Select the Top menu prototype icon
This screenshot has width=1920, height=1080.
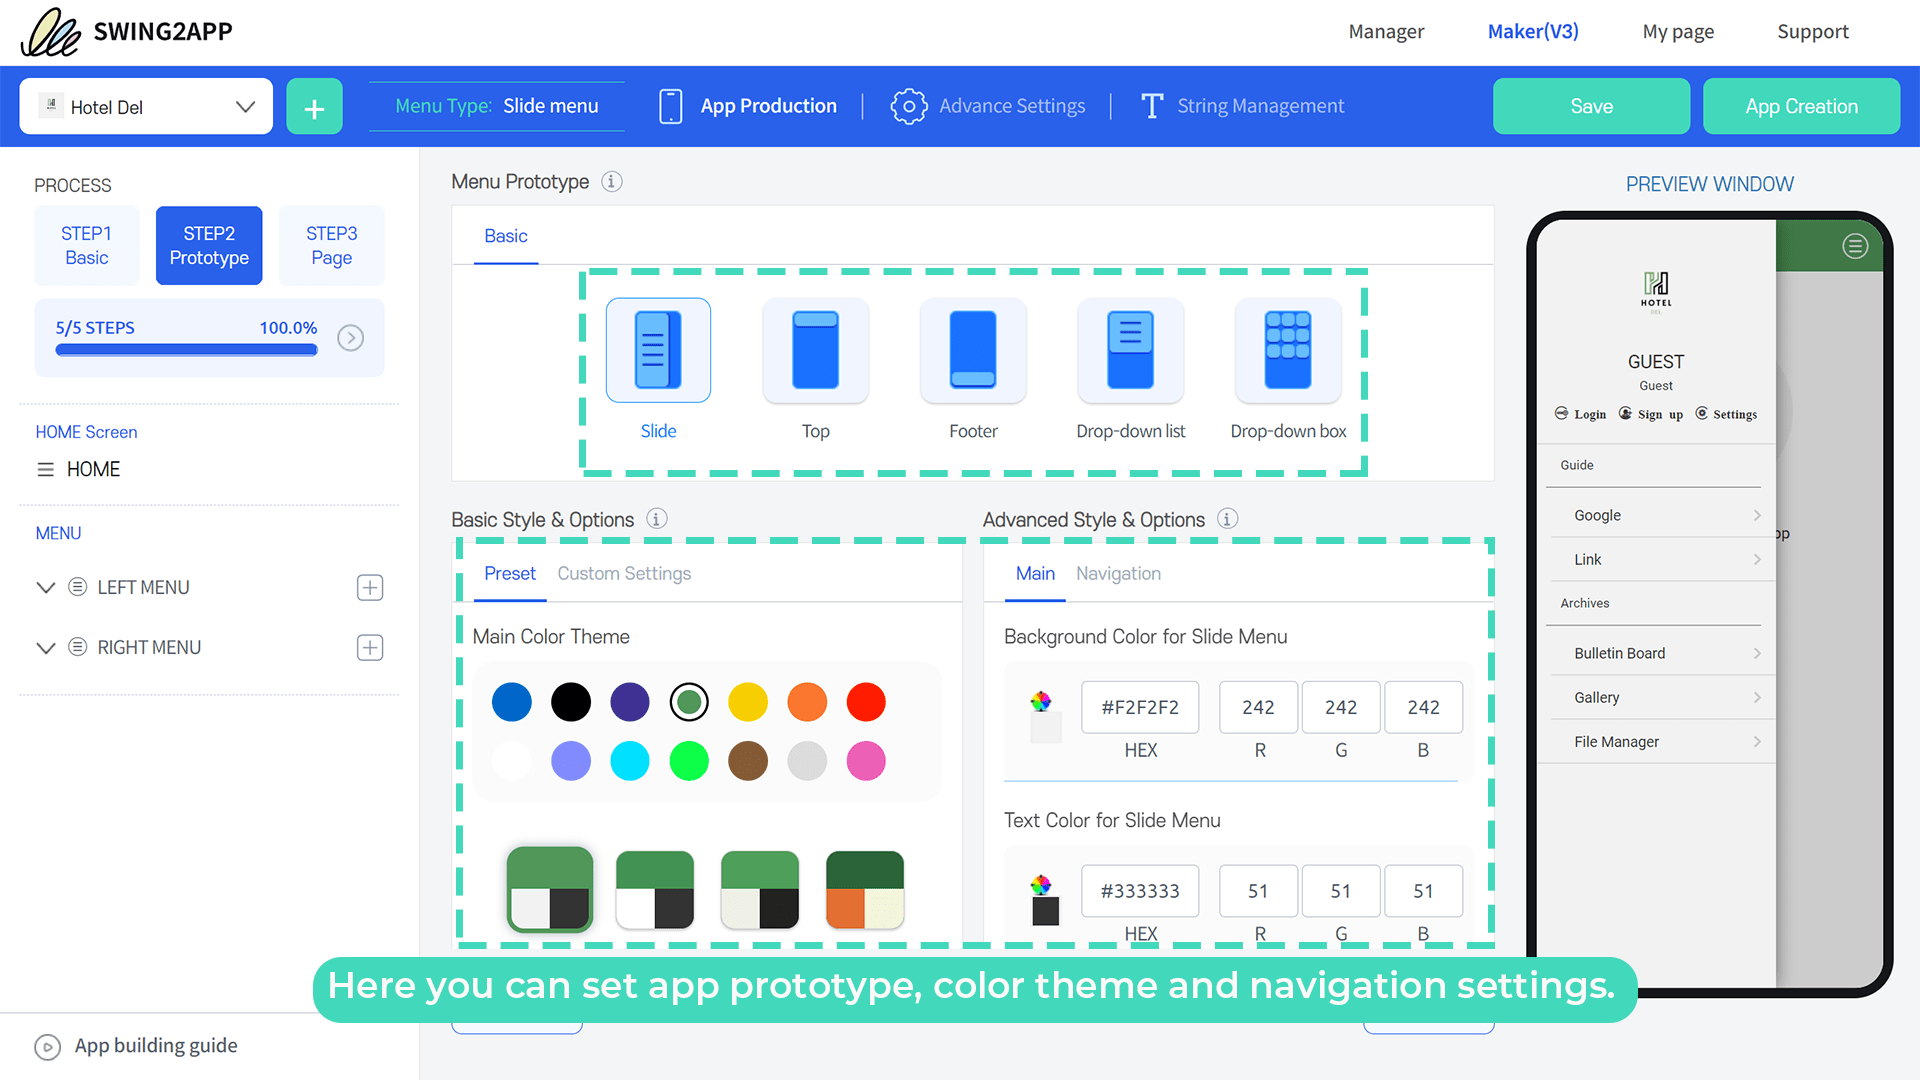point(815,350)
